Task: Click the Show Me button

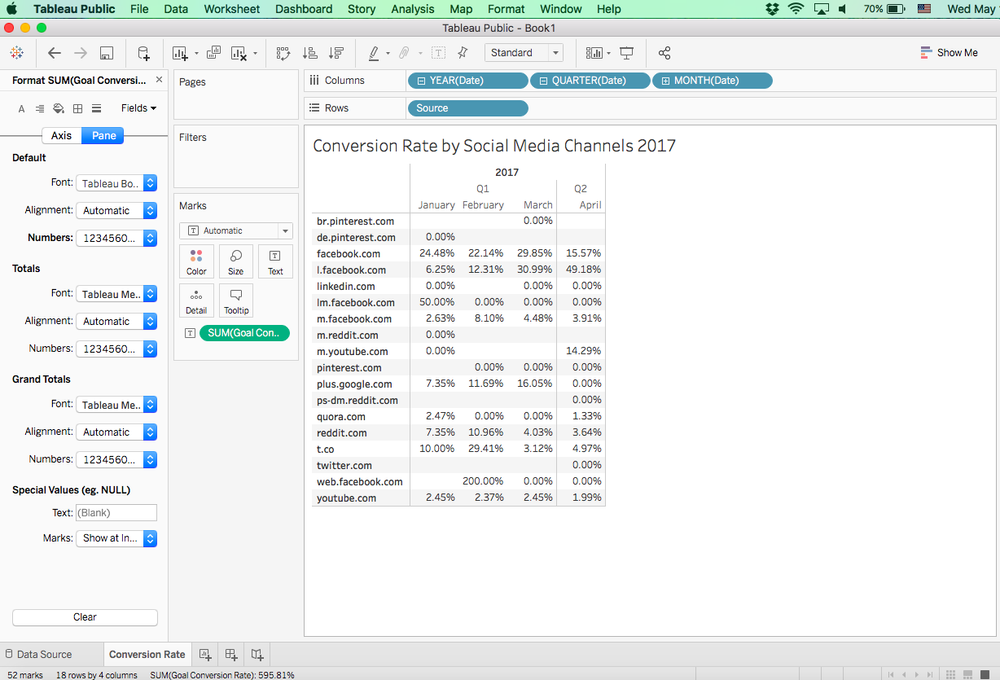Action: click(x=949, y=53)
